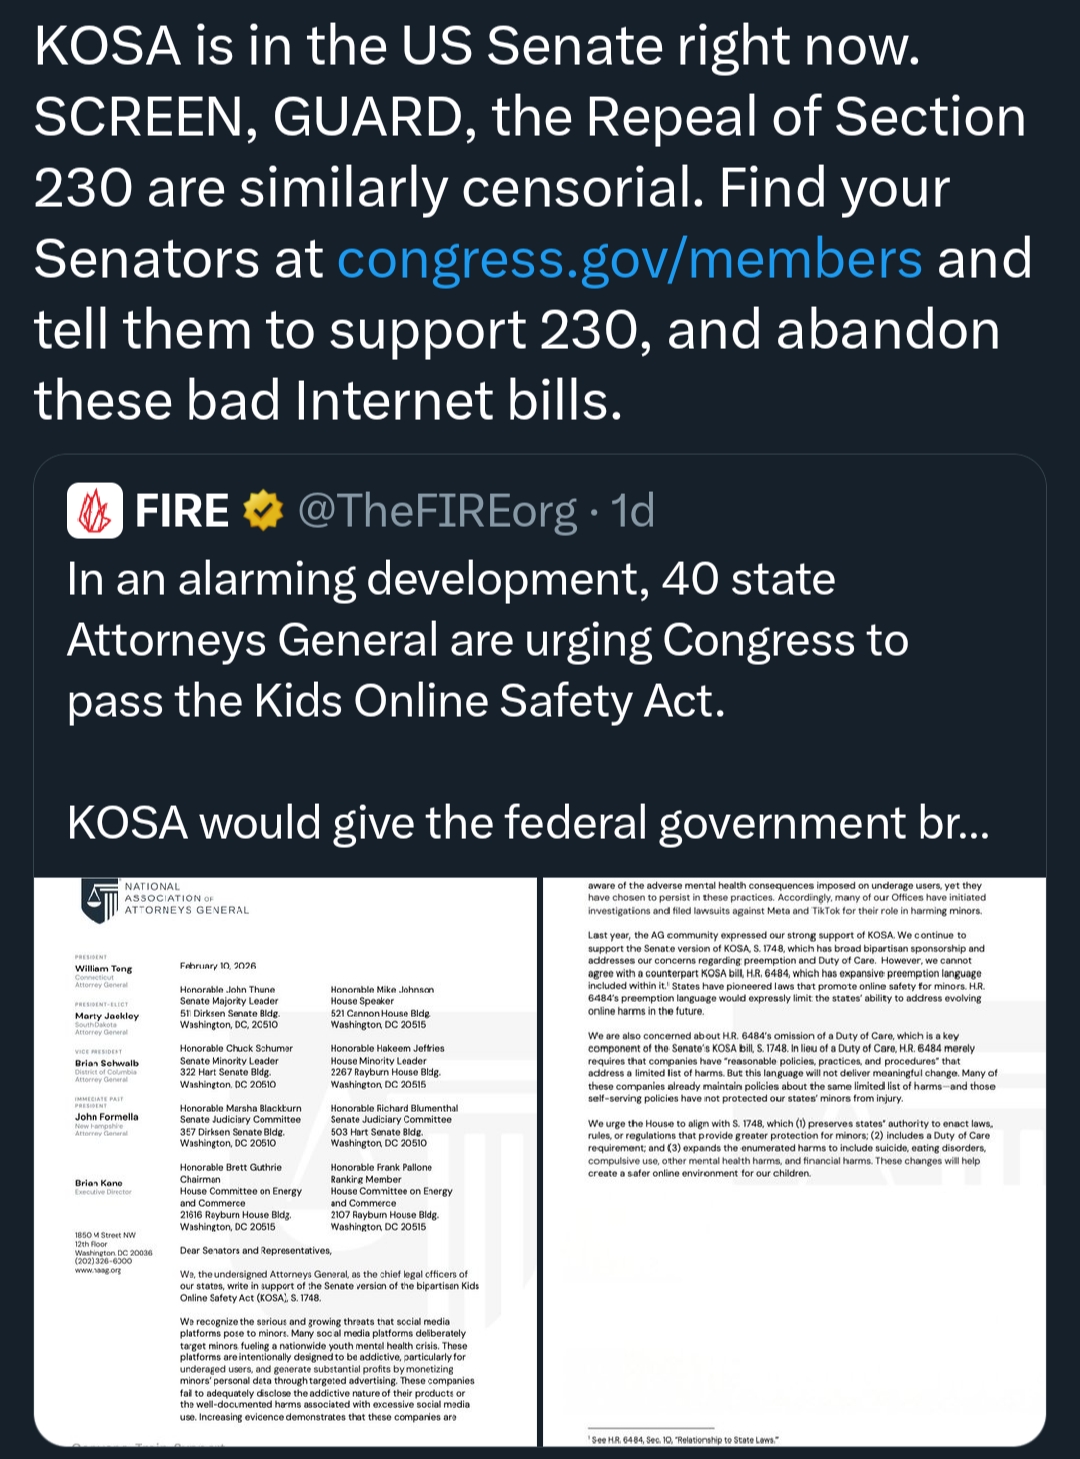Click the www.naag.org address in letterhead
The width and height of the screenshot is (1080, 1459).
(x=98, y=1270)
